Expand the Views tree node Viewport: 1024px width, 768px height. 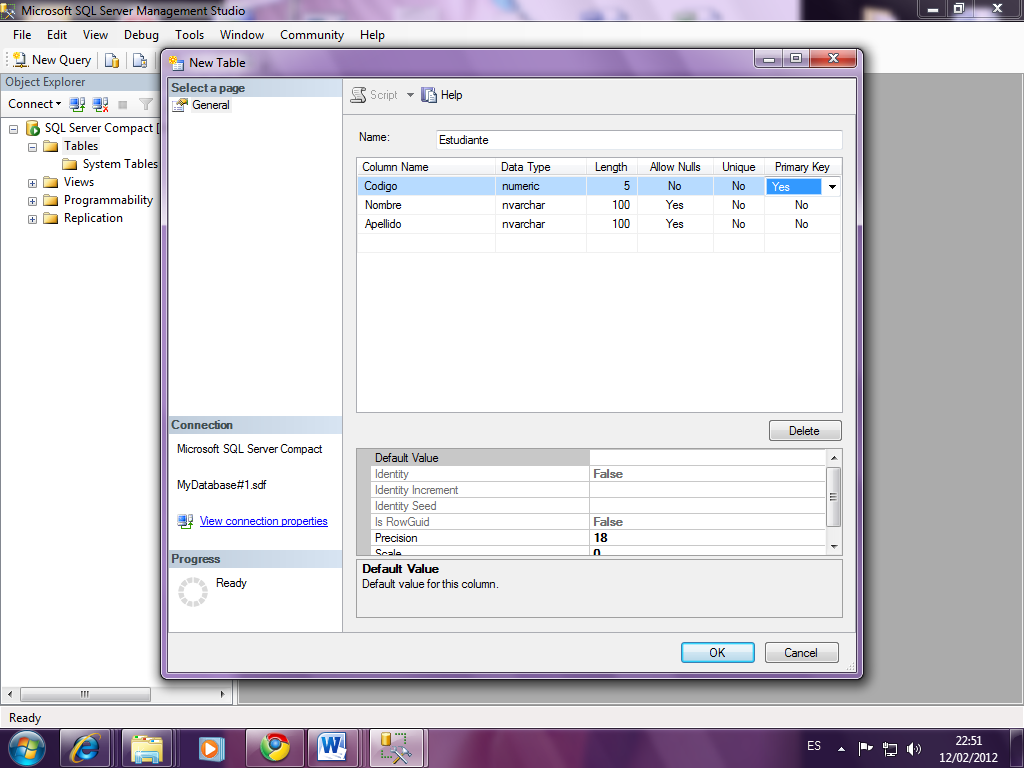(32, 183)
